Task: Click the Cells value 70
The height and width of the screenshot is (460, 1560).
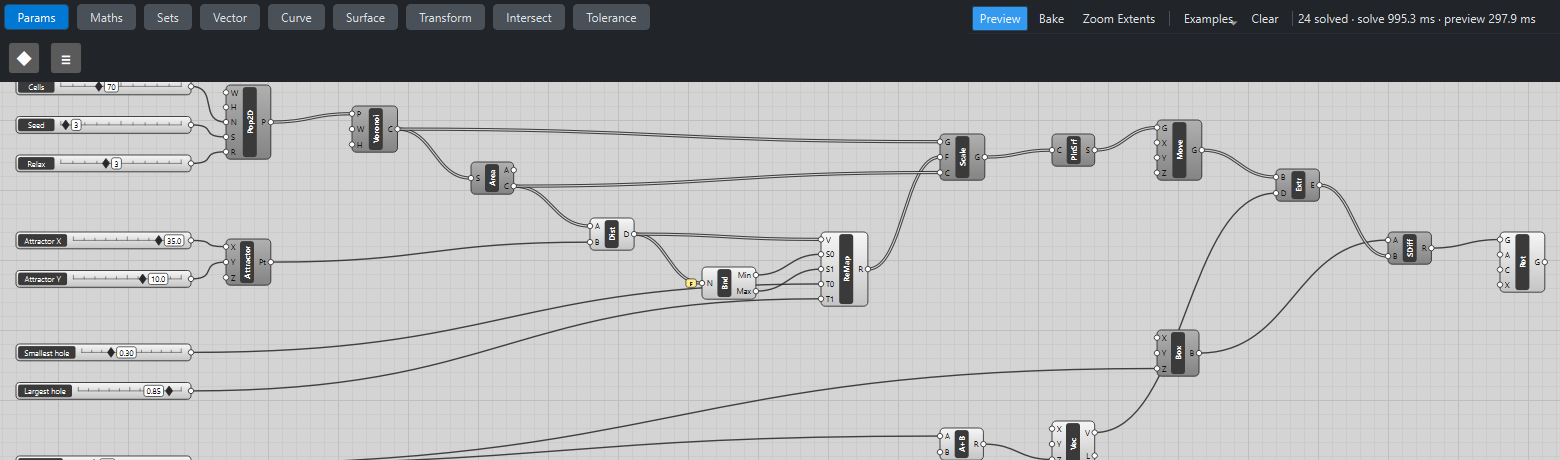Action: pos(111,88)
